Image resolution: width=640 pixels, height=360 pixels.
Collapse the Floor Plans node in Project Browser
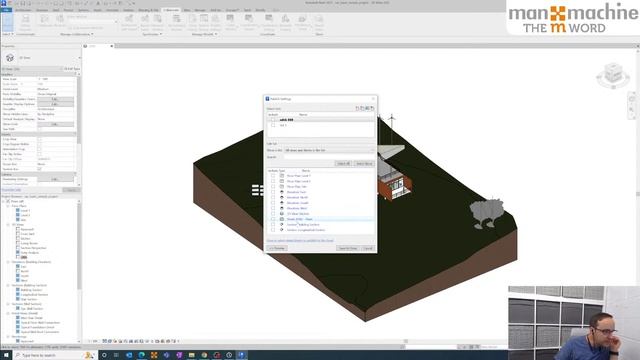[8, 206]
